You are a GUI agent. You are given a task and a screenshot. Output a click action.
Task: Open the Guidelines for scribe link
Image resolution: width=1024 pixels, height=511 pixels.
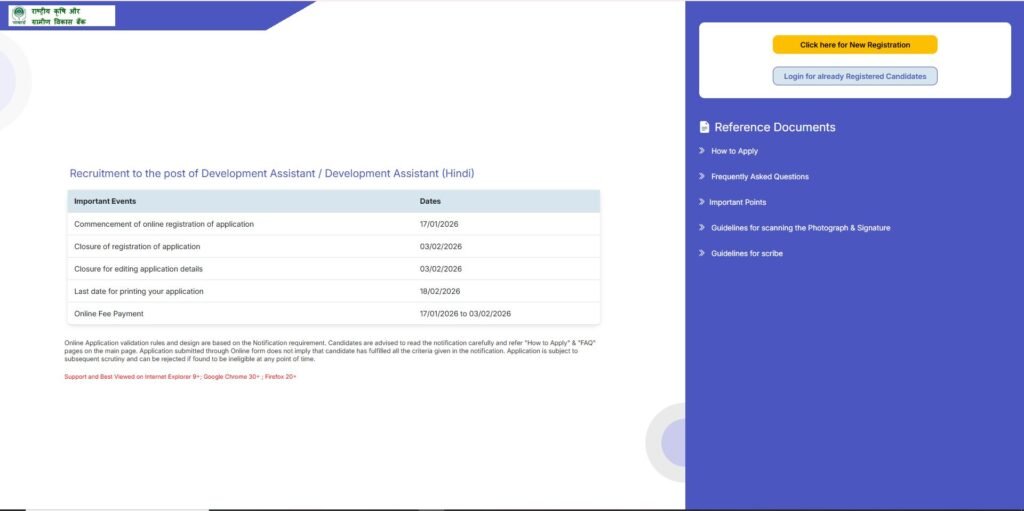tap(746, 253)
